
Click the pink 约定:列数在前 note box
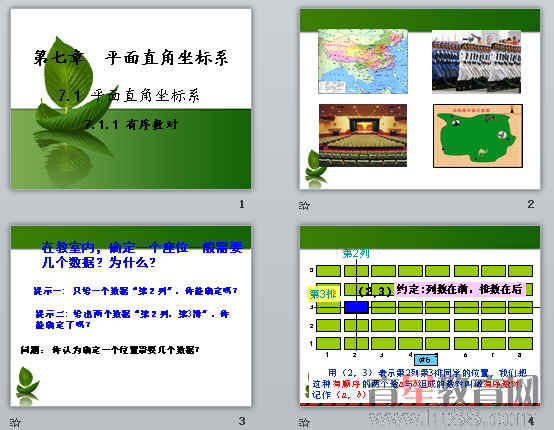[x=460, y=289]
